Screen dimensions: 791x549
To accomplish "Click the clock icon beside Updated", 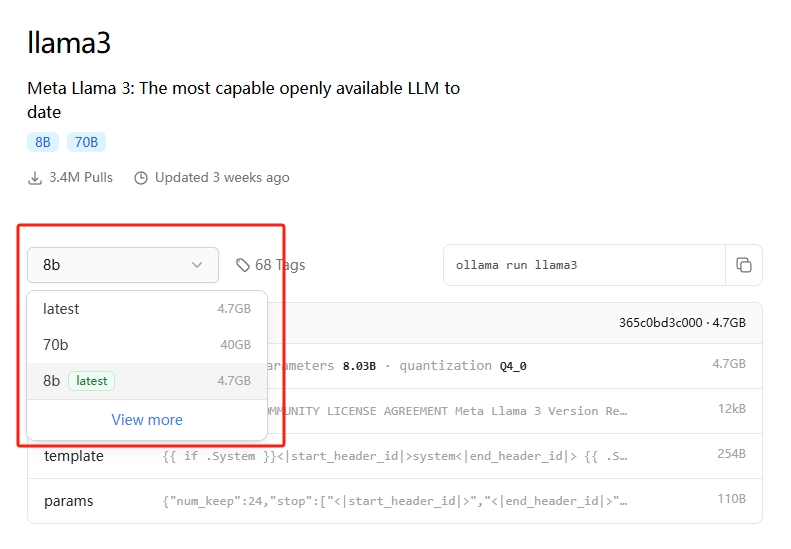I will (141, 178).
